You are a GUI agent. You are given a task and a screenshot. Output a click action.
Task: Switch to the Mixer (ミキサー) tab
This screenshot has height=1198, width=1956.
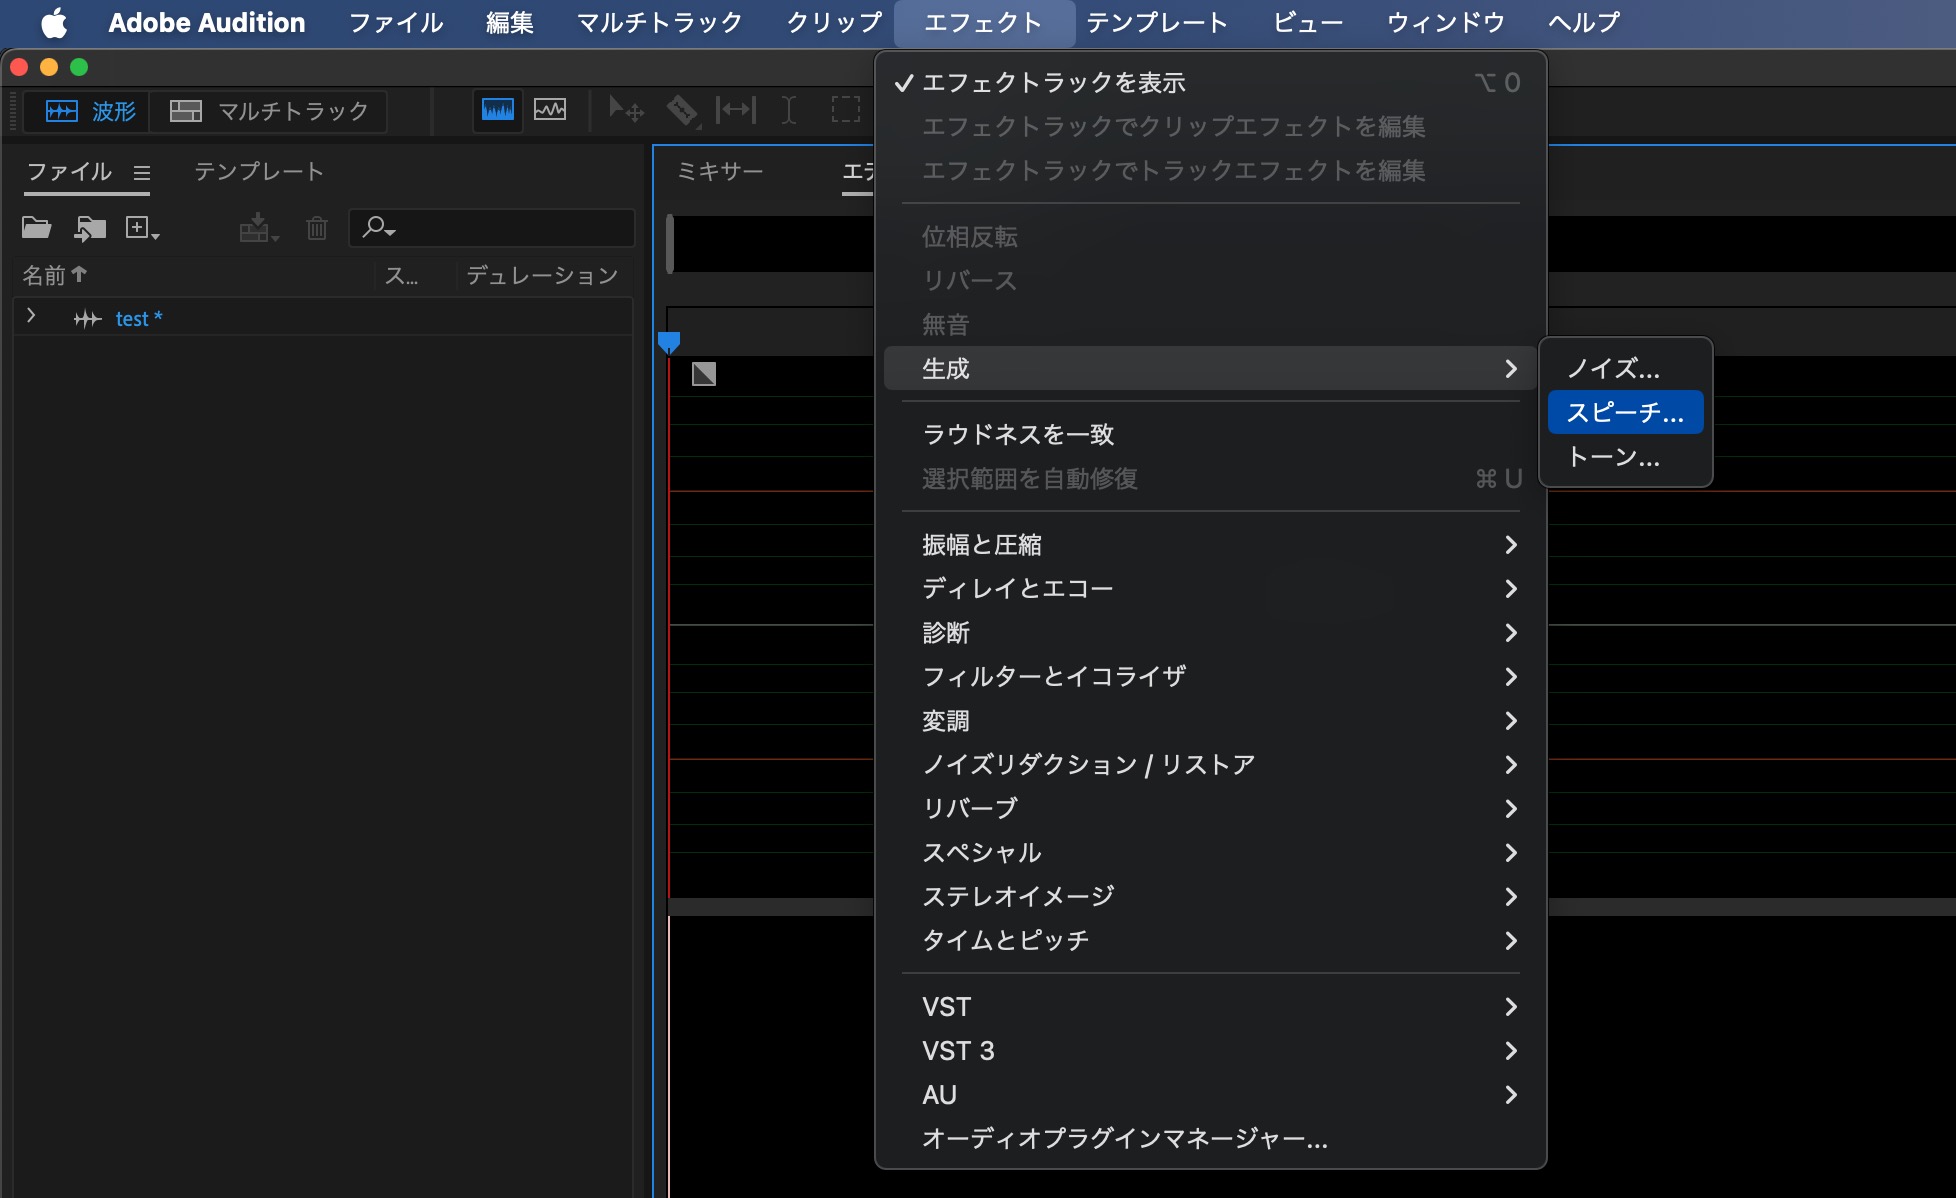click(x=720, y=172)
